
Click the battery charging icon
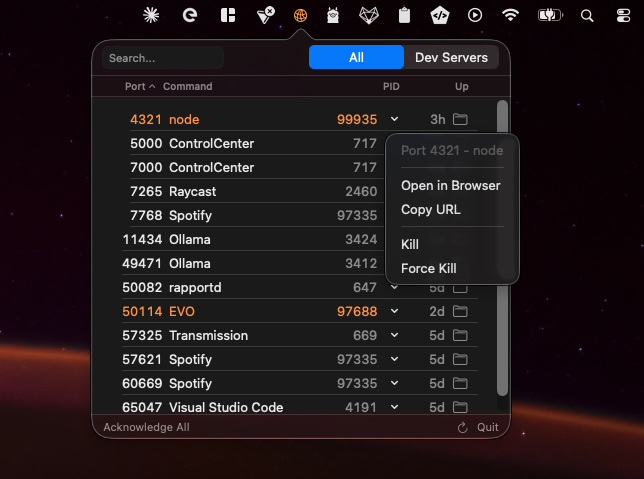click(x=550, y=16)
